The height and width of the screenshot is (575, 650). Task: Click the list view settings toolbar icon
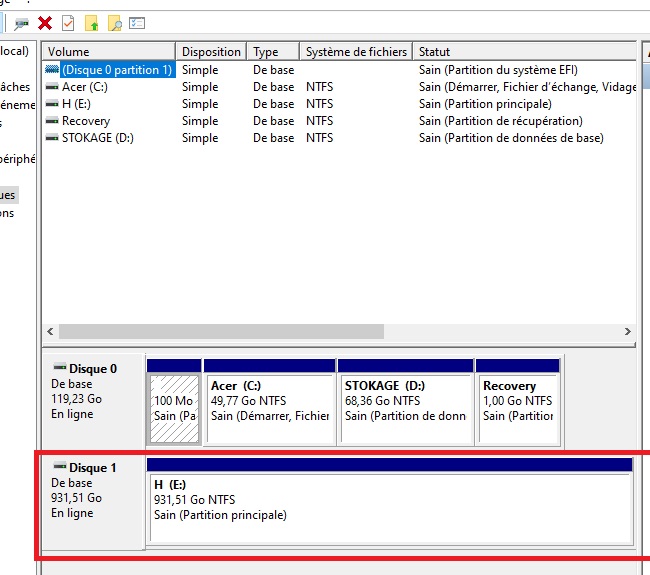(138, 22)
